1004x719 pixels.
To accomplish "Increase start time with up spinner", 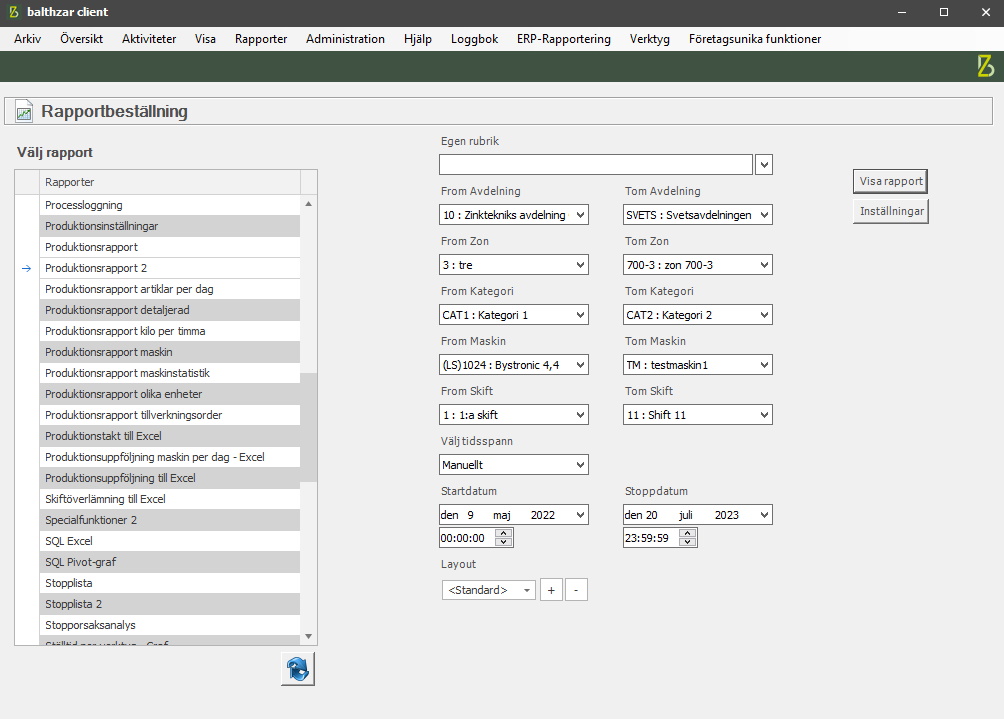I will [x=504, y=533].
